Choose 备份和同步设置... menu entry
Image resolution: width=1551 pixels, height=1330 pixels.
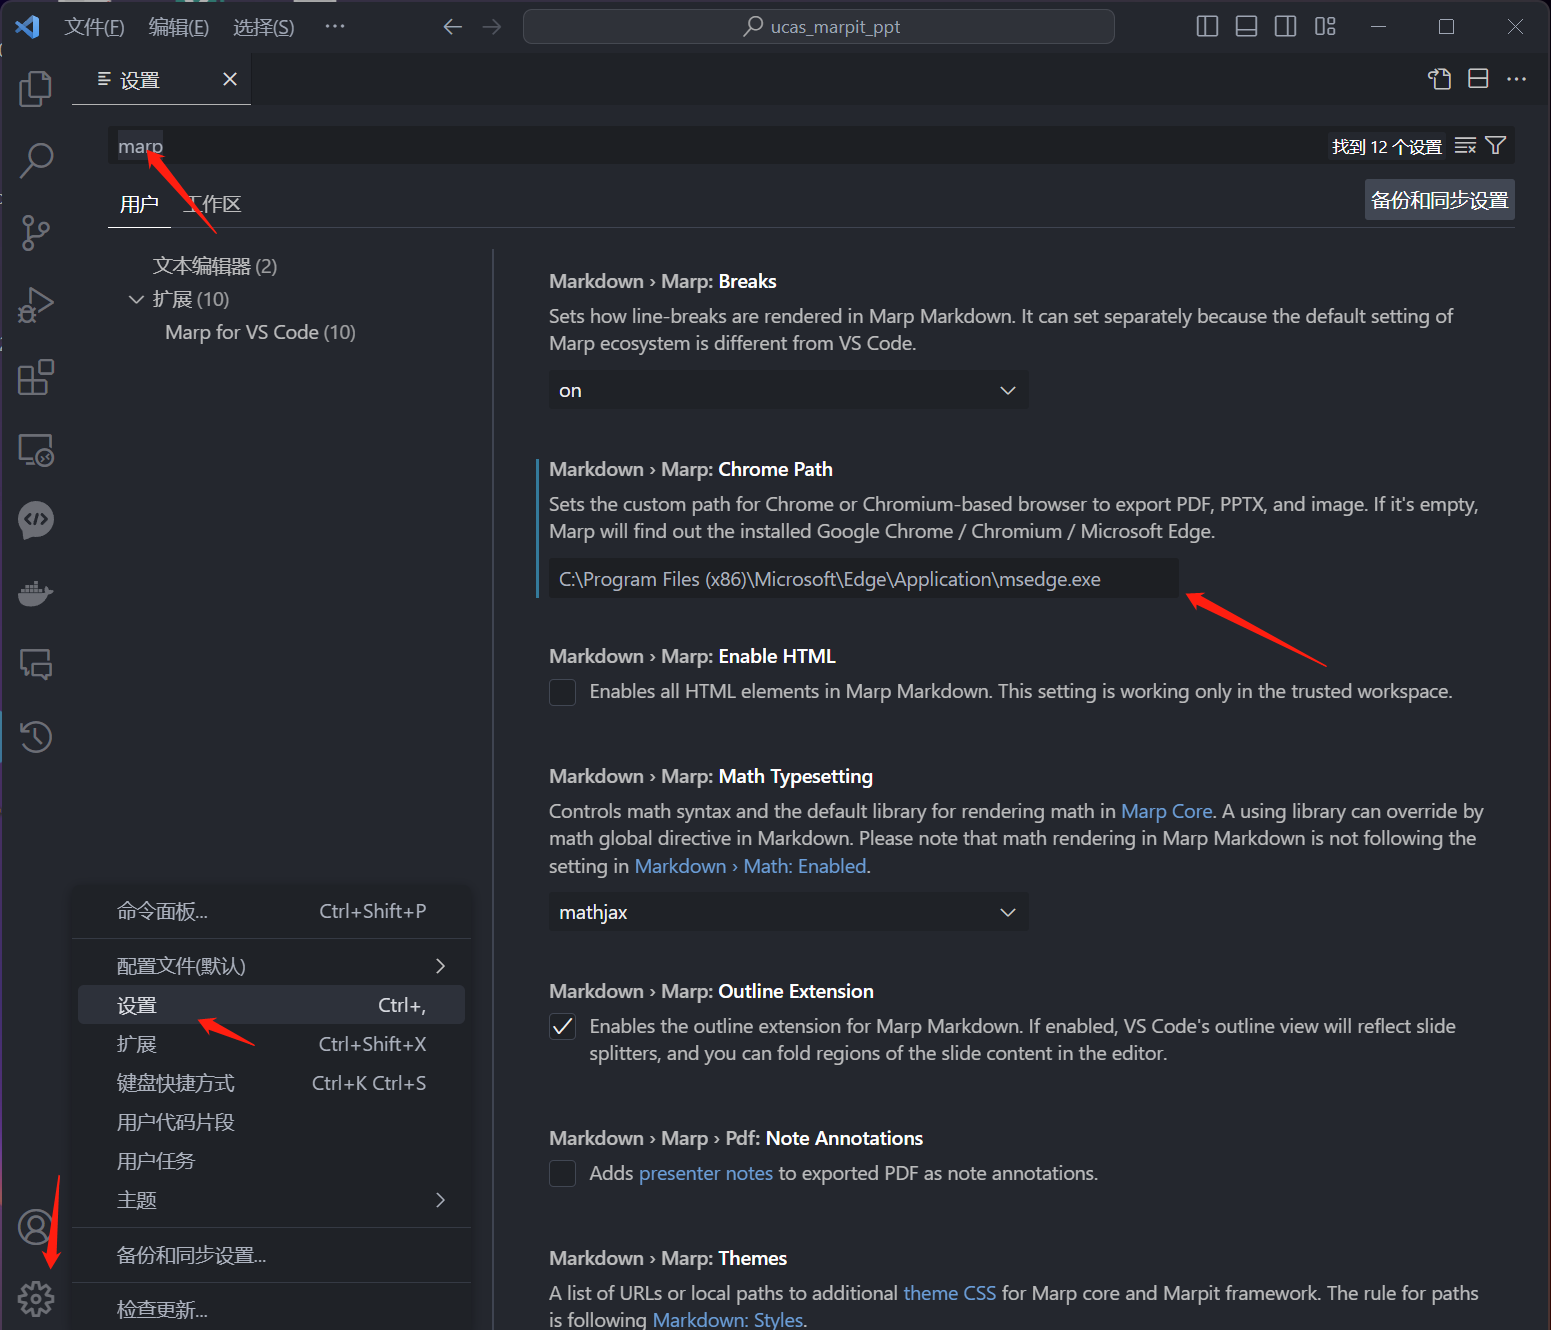[271, 1255]
